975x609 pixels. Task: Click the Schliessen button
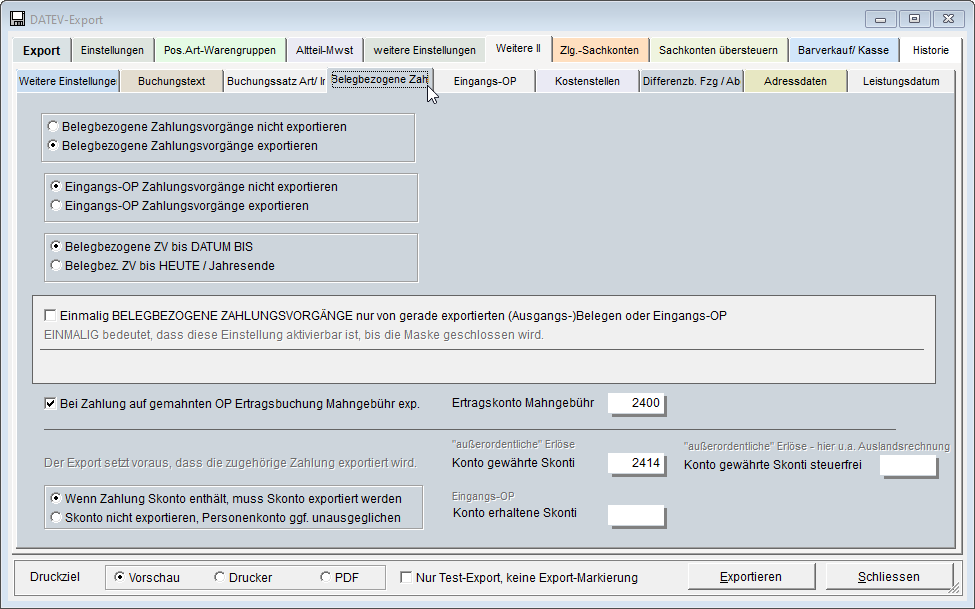click(x=889, y=577)
